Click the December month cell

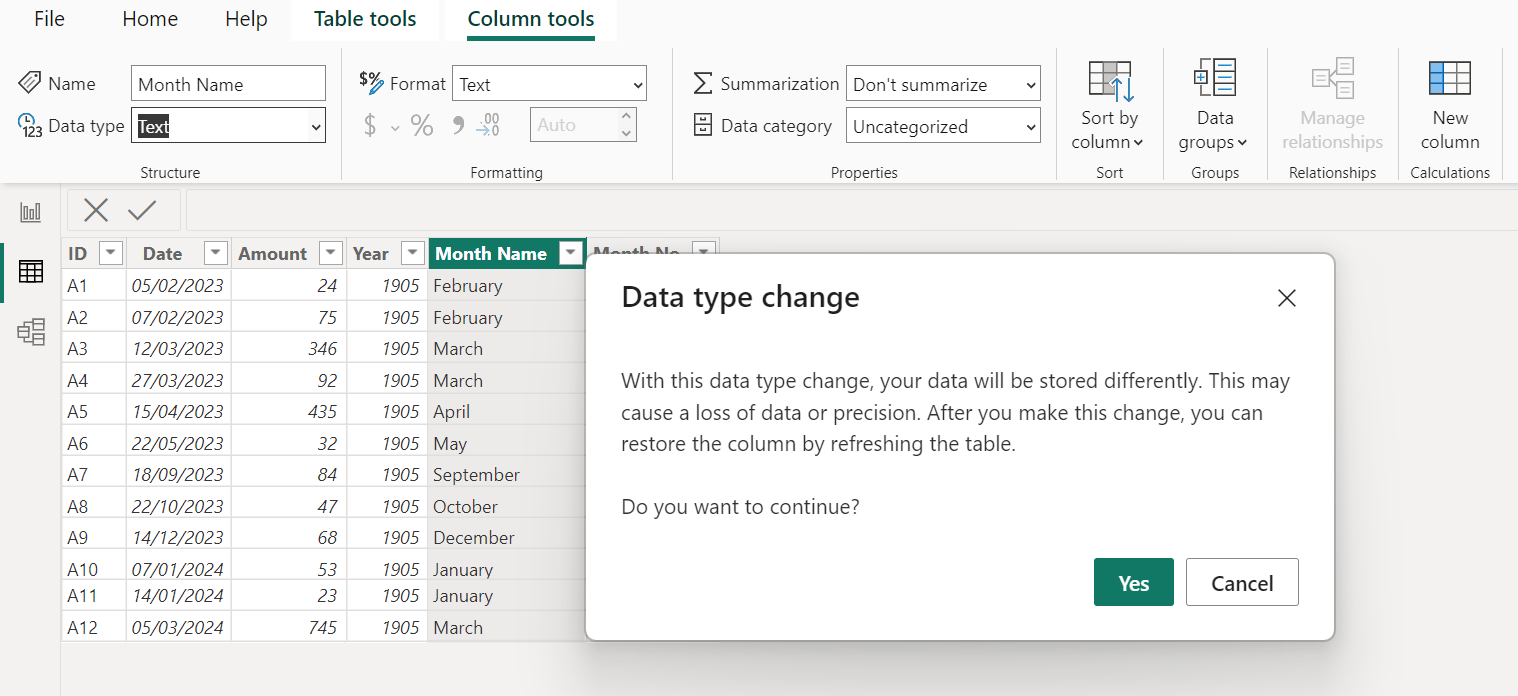click(506, 538)
